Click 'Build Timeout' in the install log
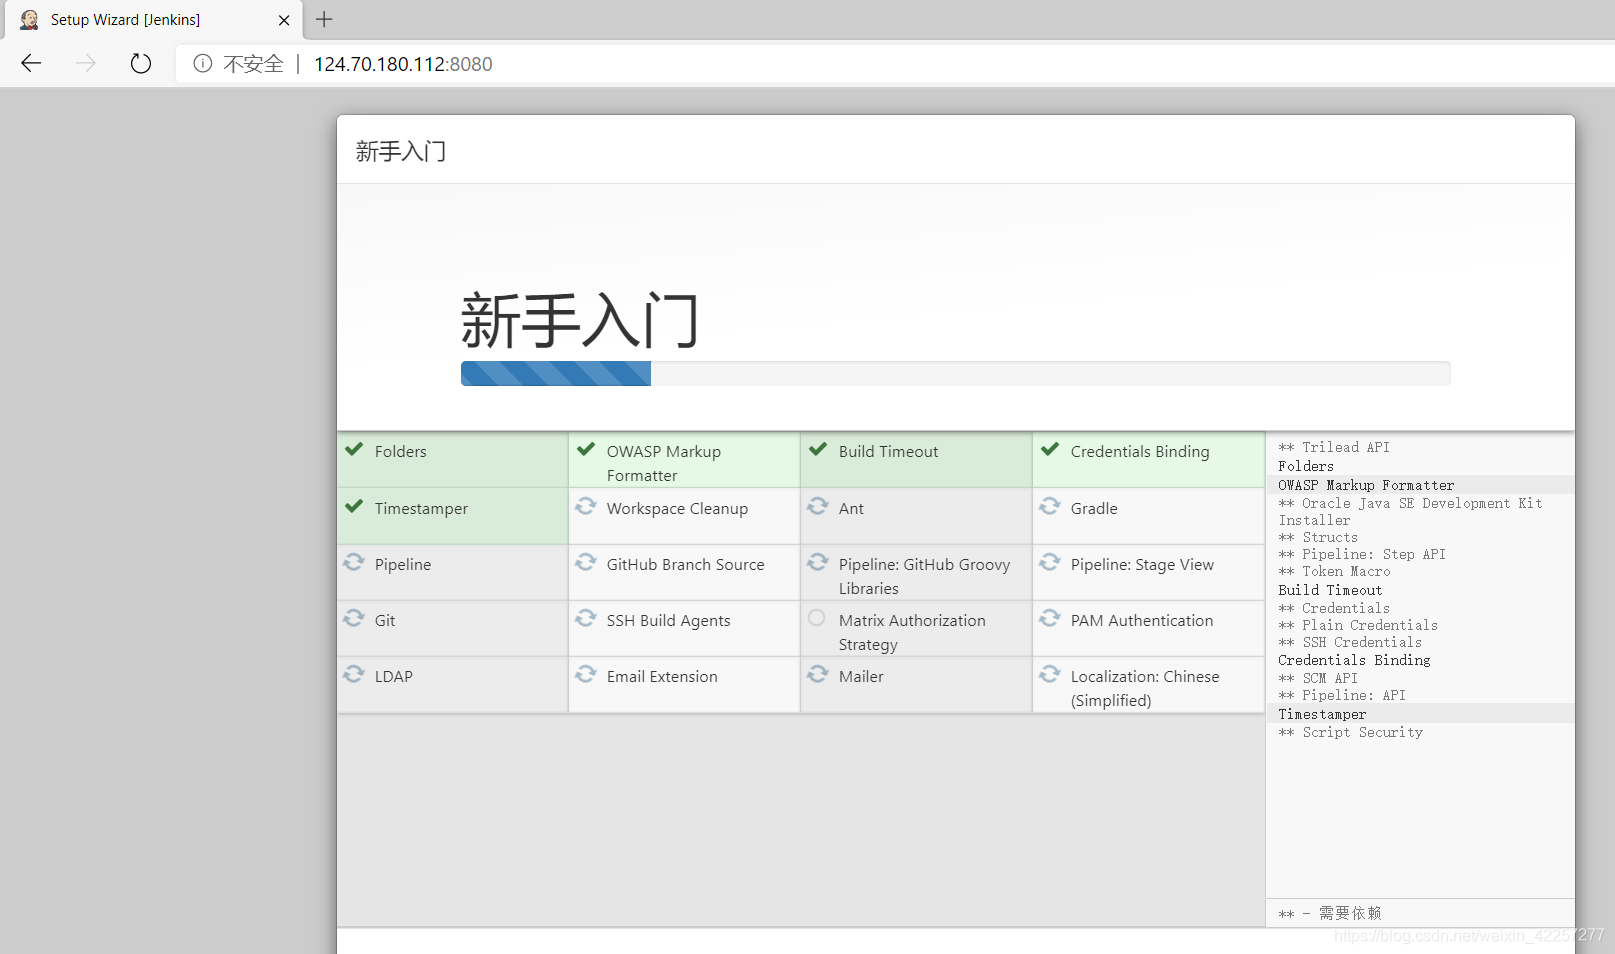Screen dimensions: 1615x954 [1330, 590]
